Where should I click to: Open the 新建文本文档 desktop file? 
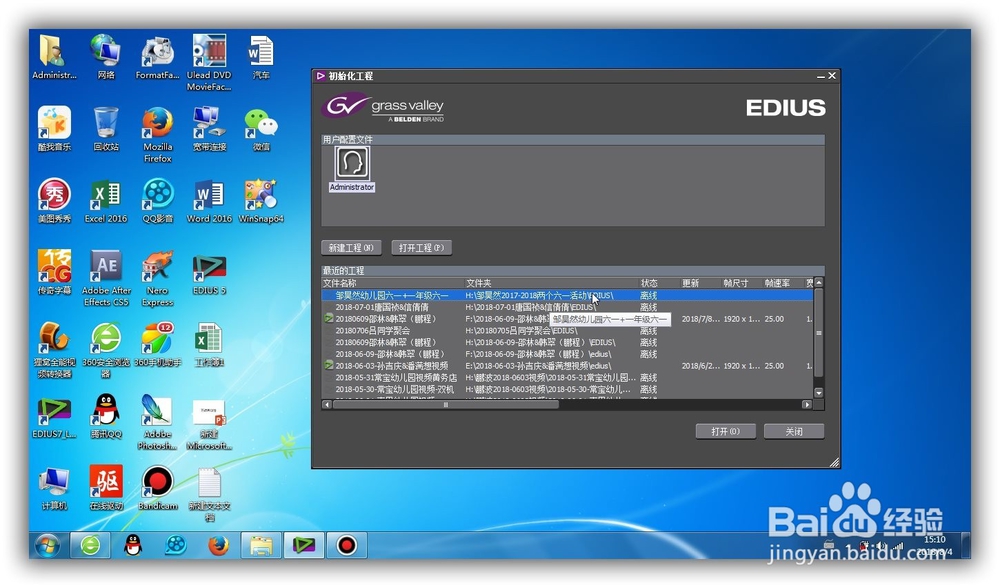(209, 494)
